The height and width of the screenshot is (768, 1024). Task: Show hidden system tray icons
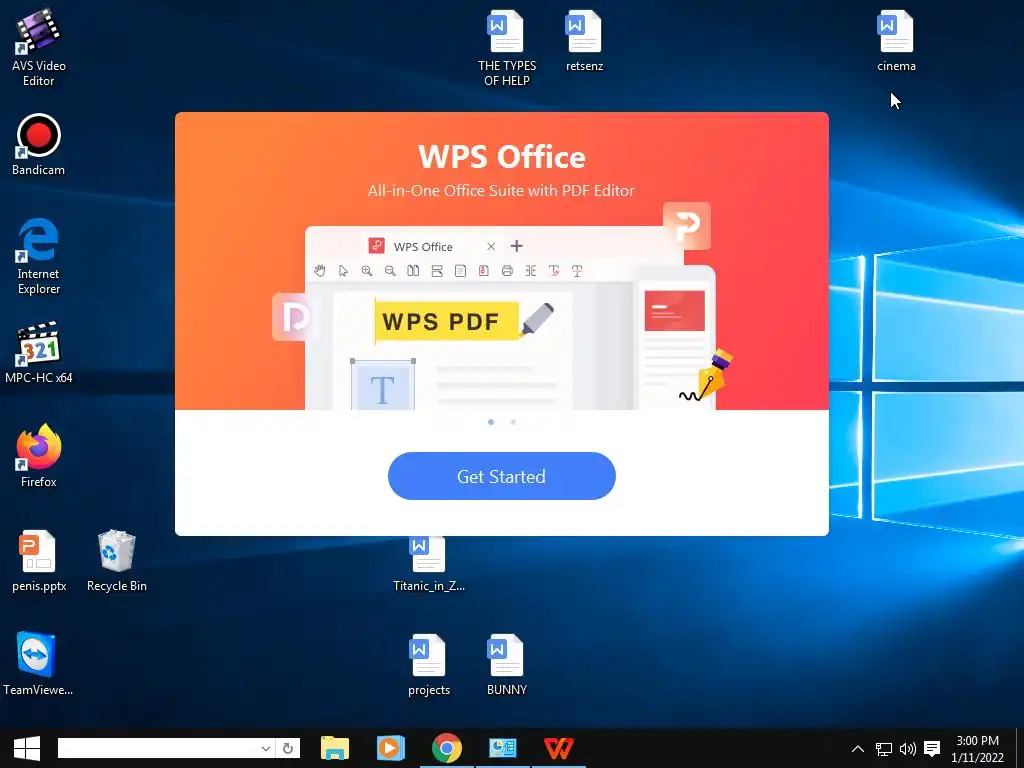pos(858,749)
